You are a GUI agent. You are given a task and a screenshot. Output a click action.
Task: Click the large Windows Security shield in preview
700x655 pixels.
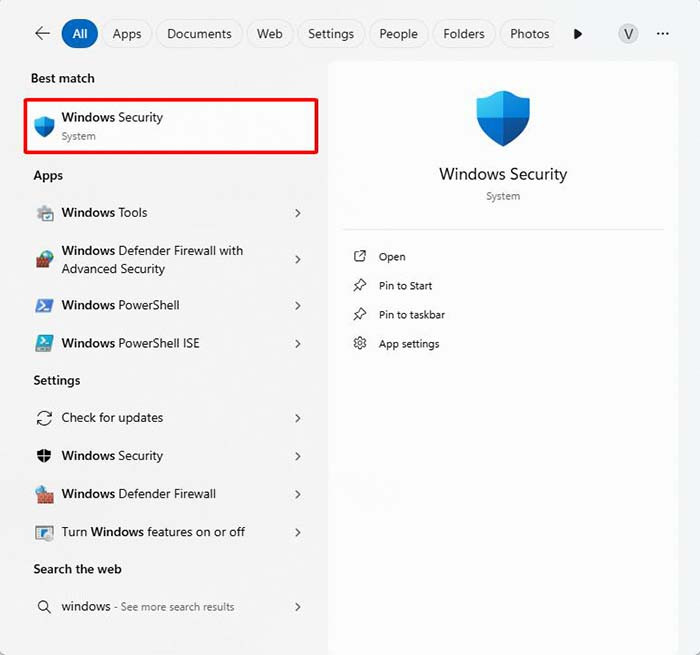pos(503,118)
